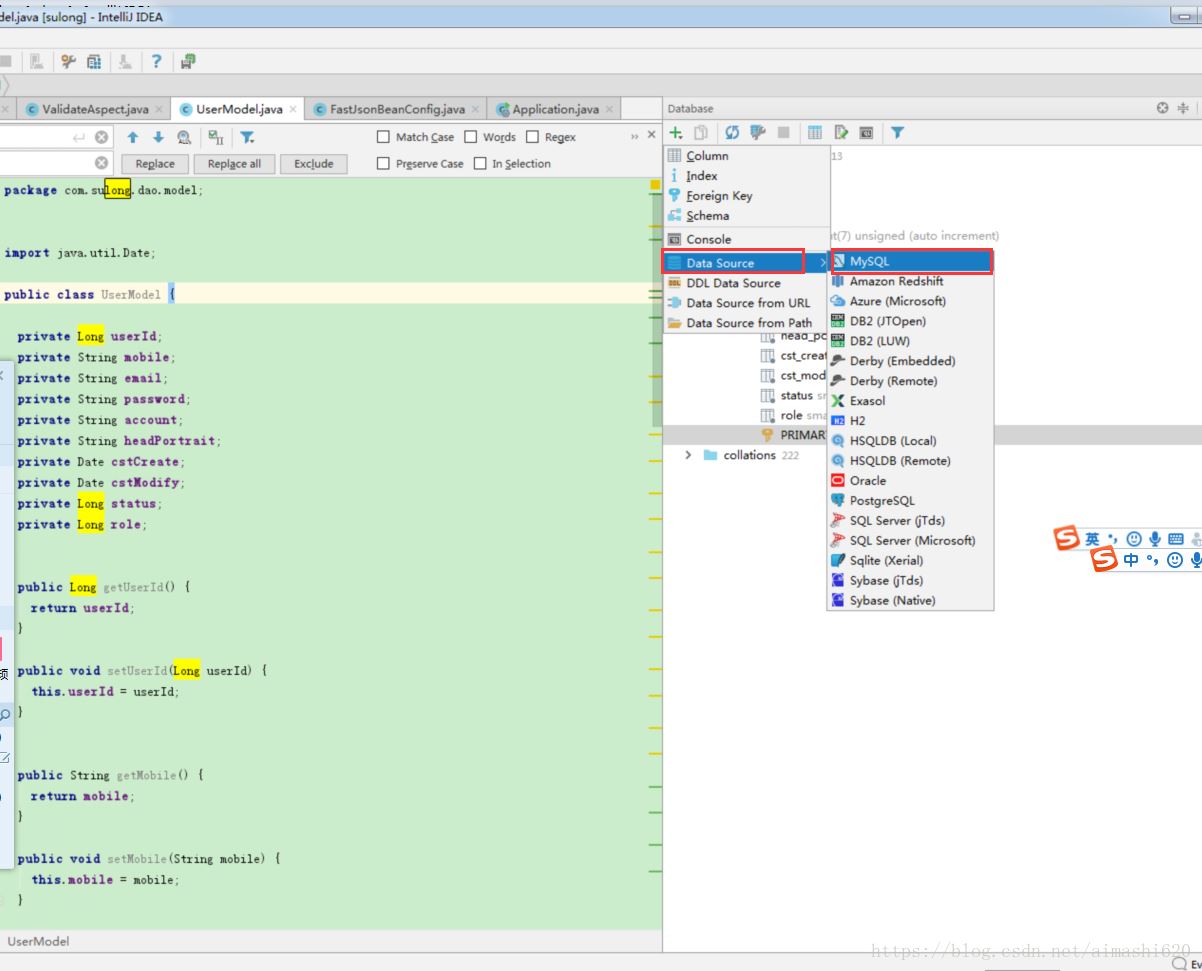Click the refresh icon in Database toolbar
This screenshot has height=971, width=1202.
(732, 132)
